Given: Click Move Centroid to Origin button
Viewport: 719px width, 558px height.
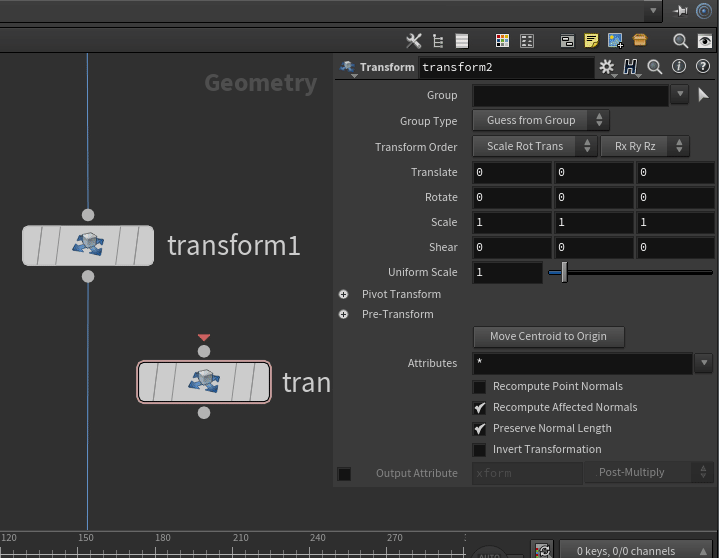Looking at the screenshot, I should pyautogui.click(x=548, y=337).
